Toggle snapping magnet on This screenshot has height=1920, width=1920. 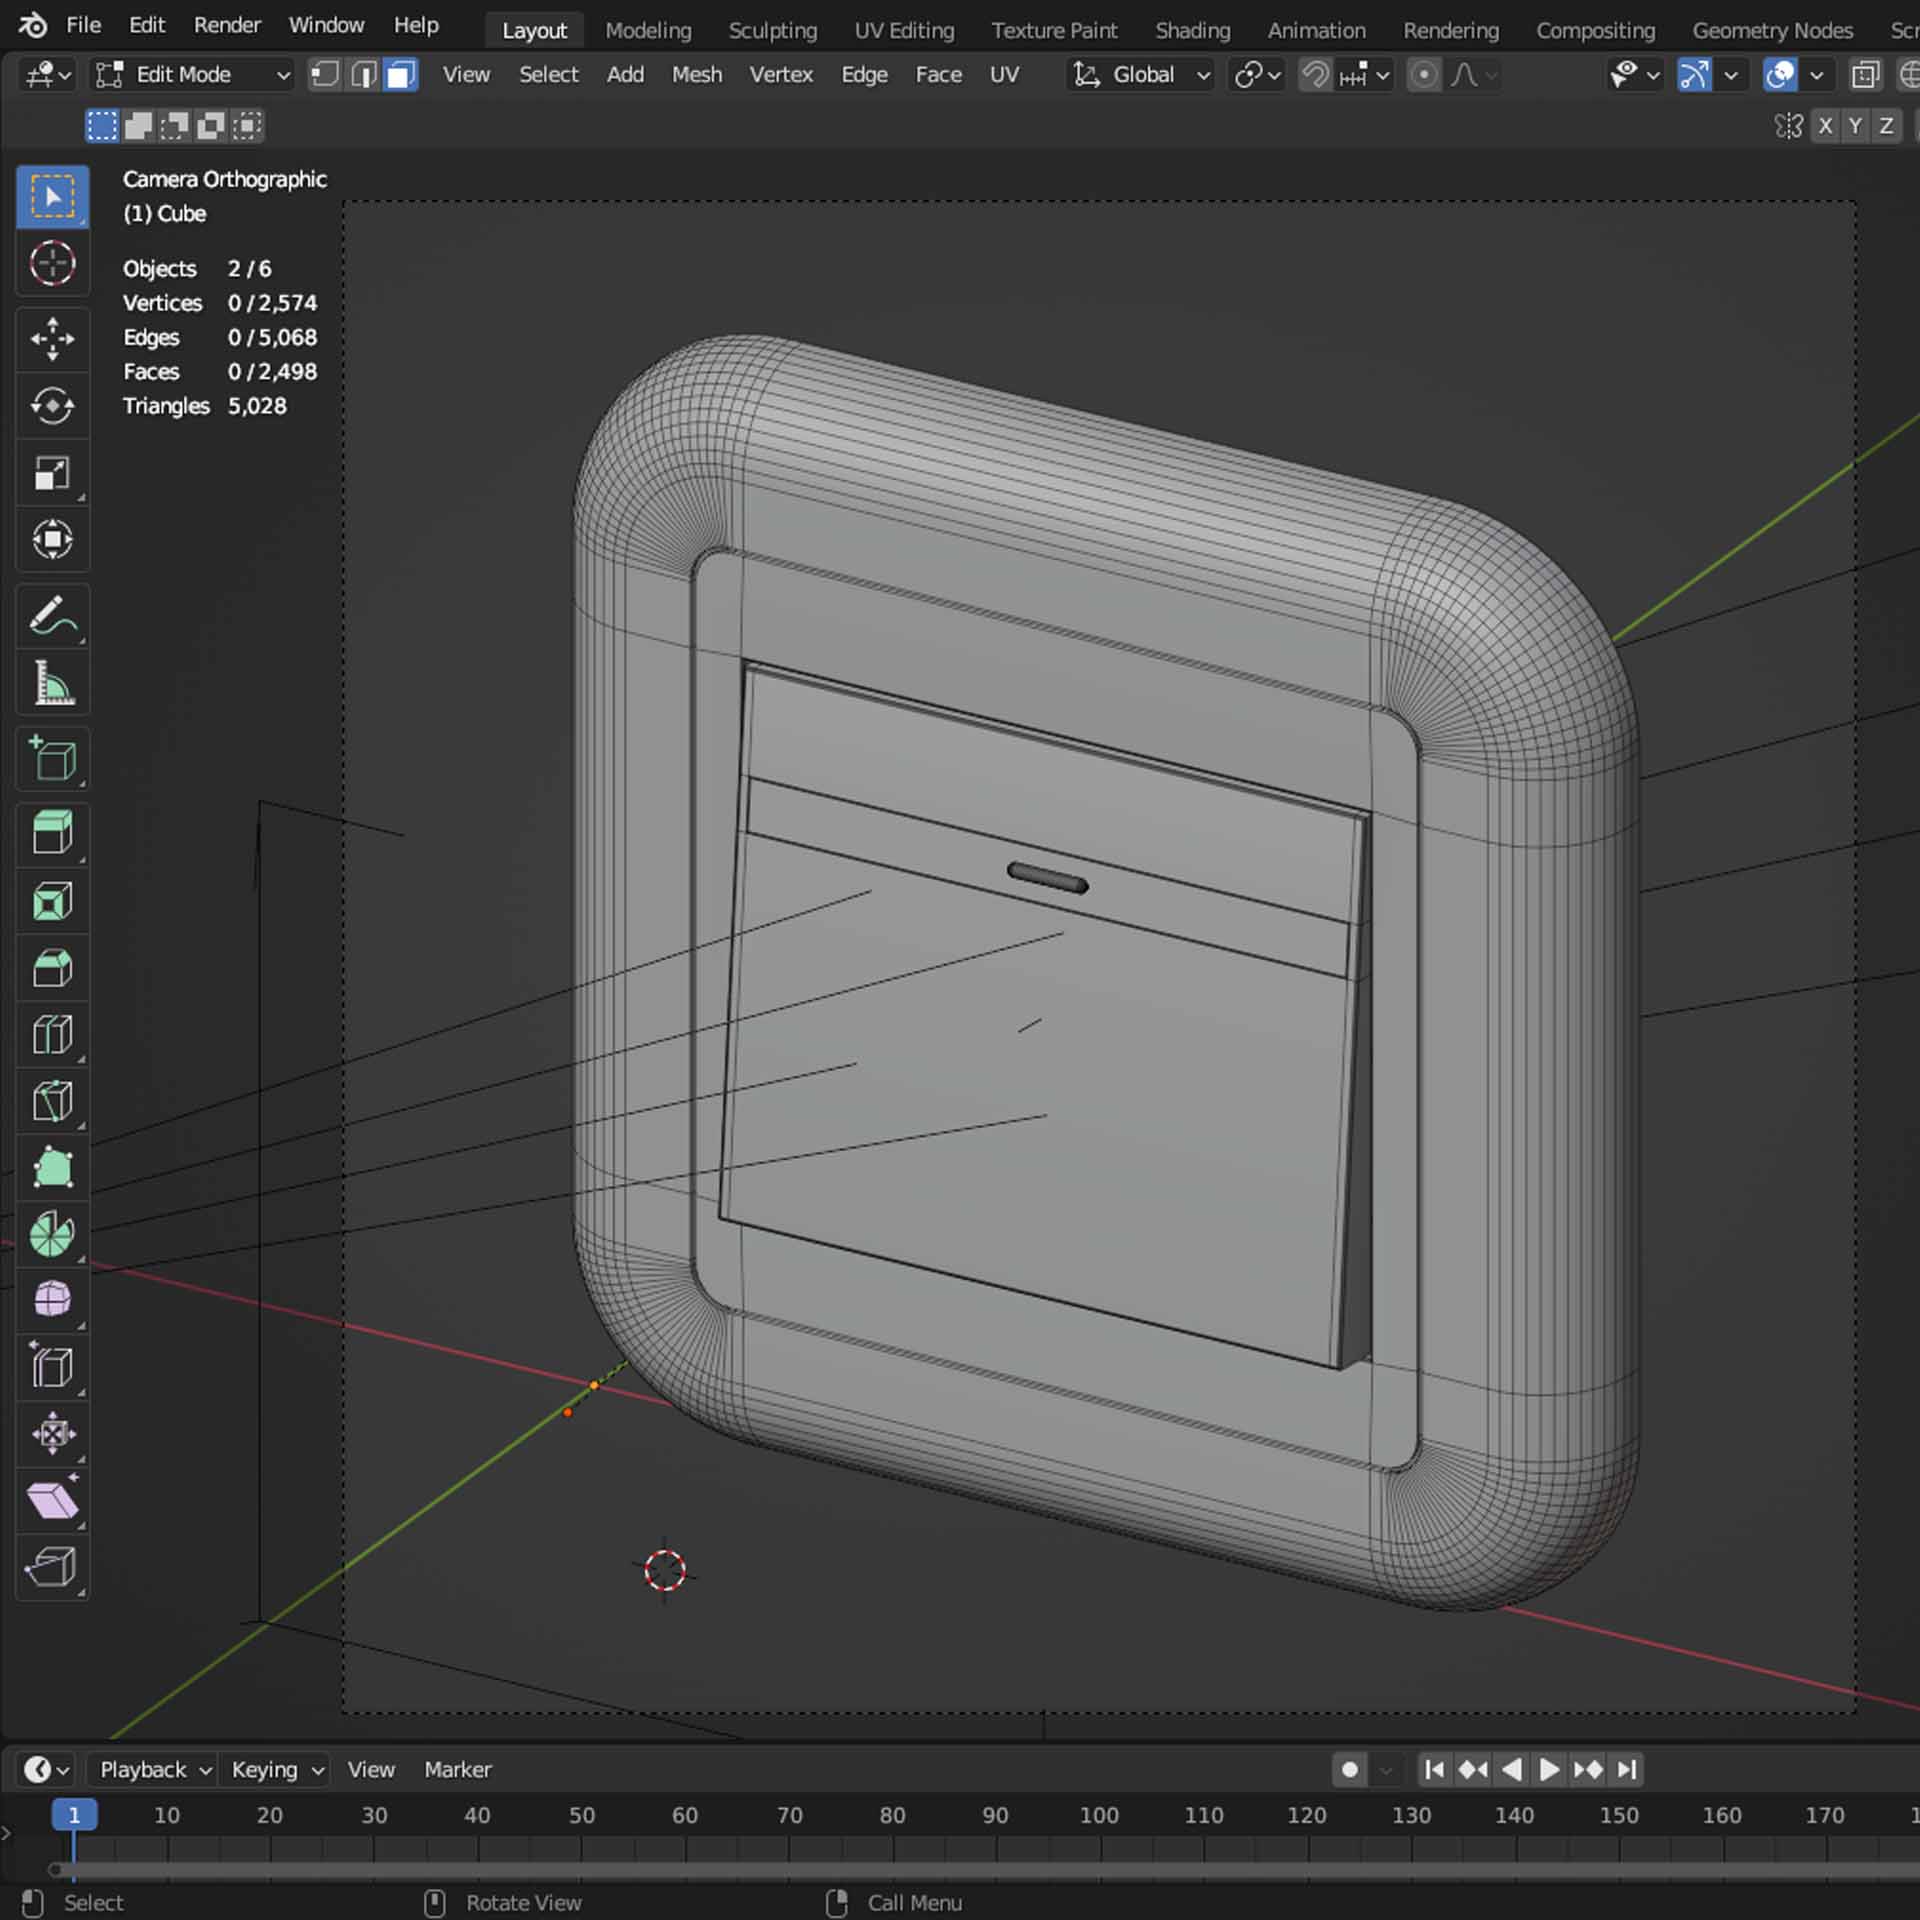coord(1315,75)
